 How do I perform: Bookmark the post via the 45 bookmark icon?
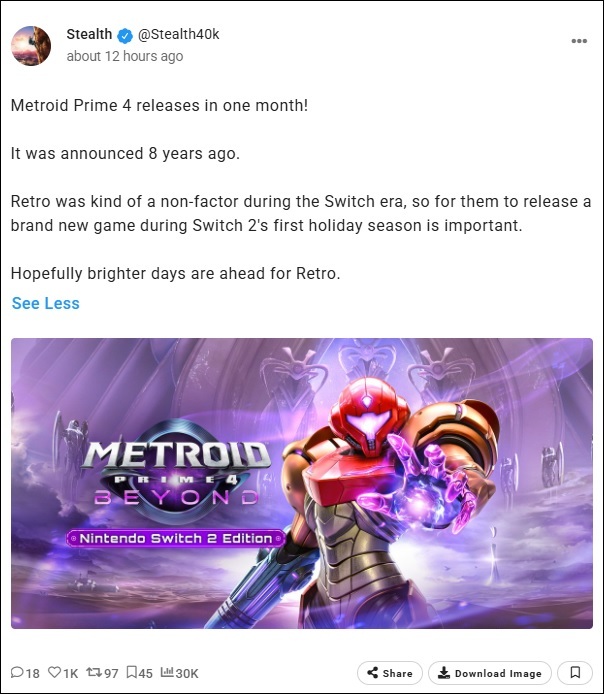pos(131,673)
